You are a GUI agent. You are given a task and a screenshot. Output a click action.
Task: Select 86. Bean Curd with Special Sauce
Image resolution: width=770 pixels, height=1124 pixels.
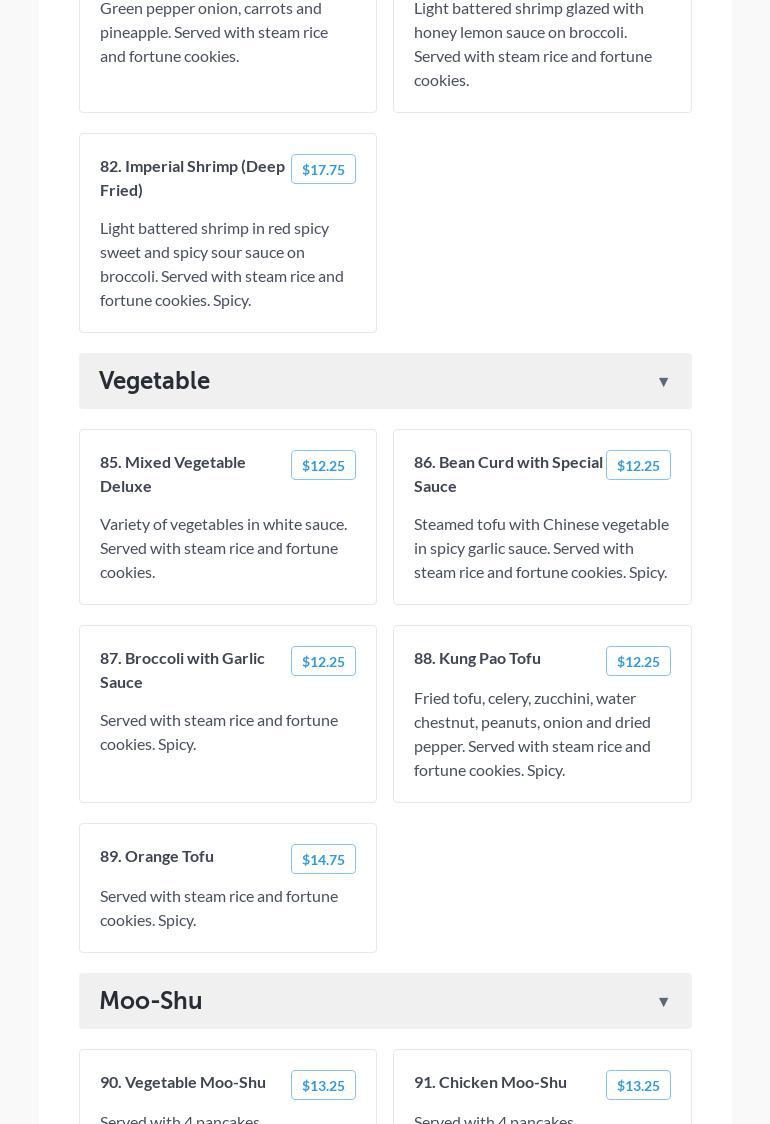coord(508,474)
